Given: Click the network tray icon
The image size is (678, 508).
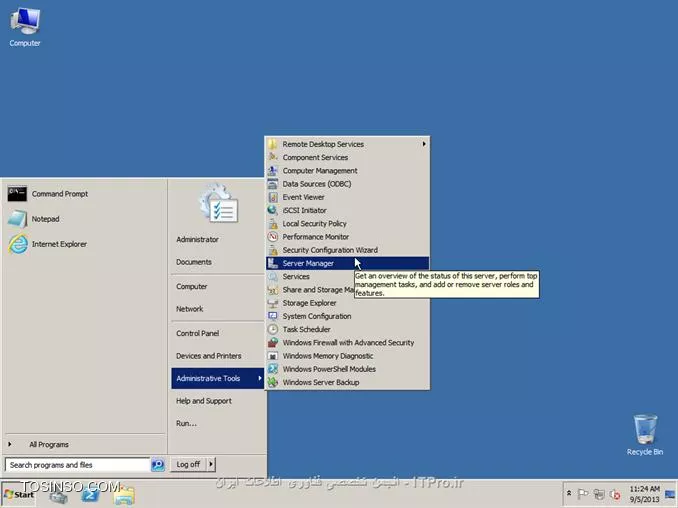Looking at the screenshot, I should pos(599,493).
